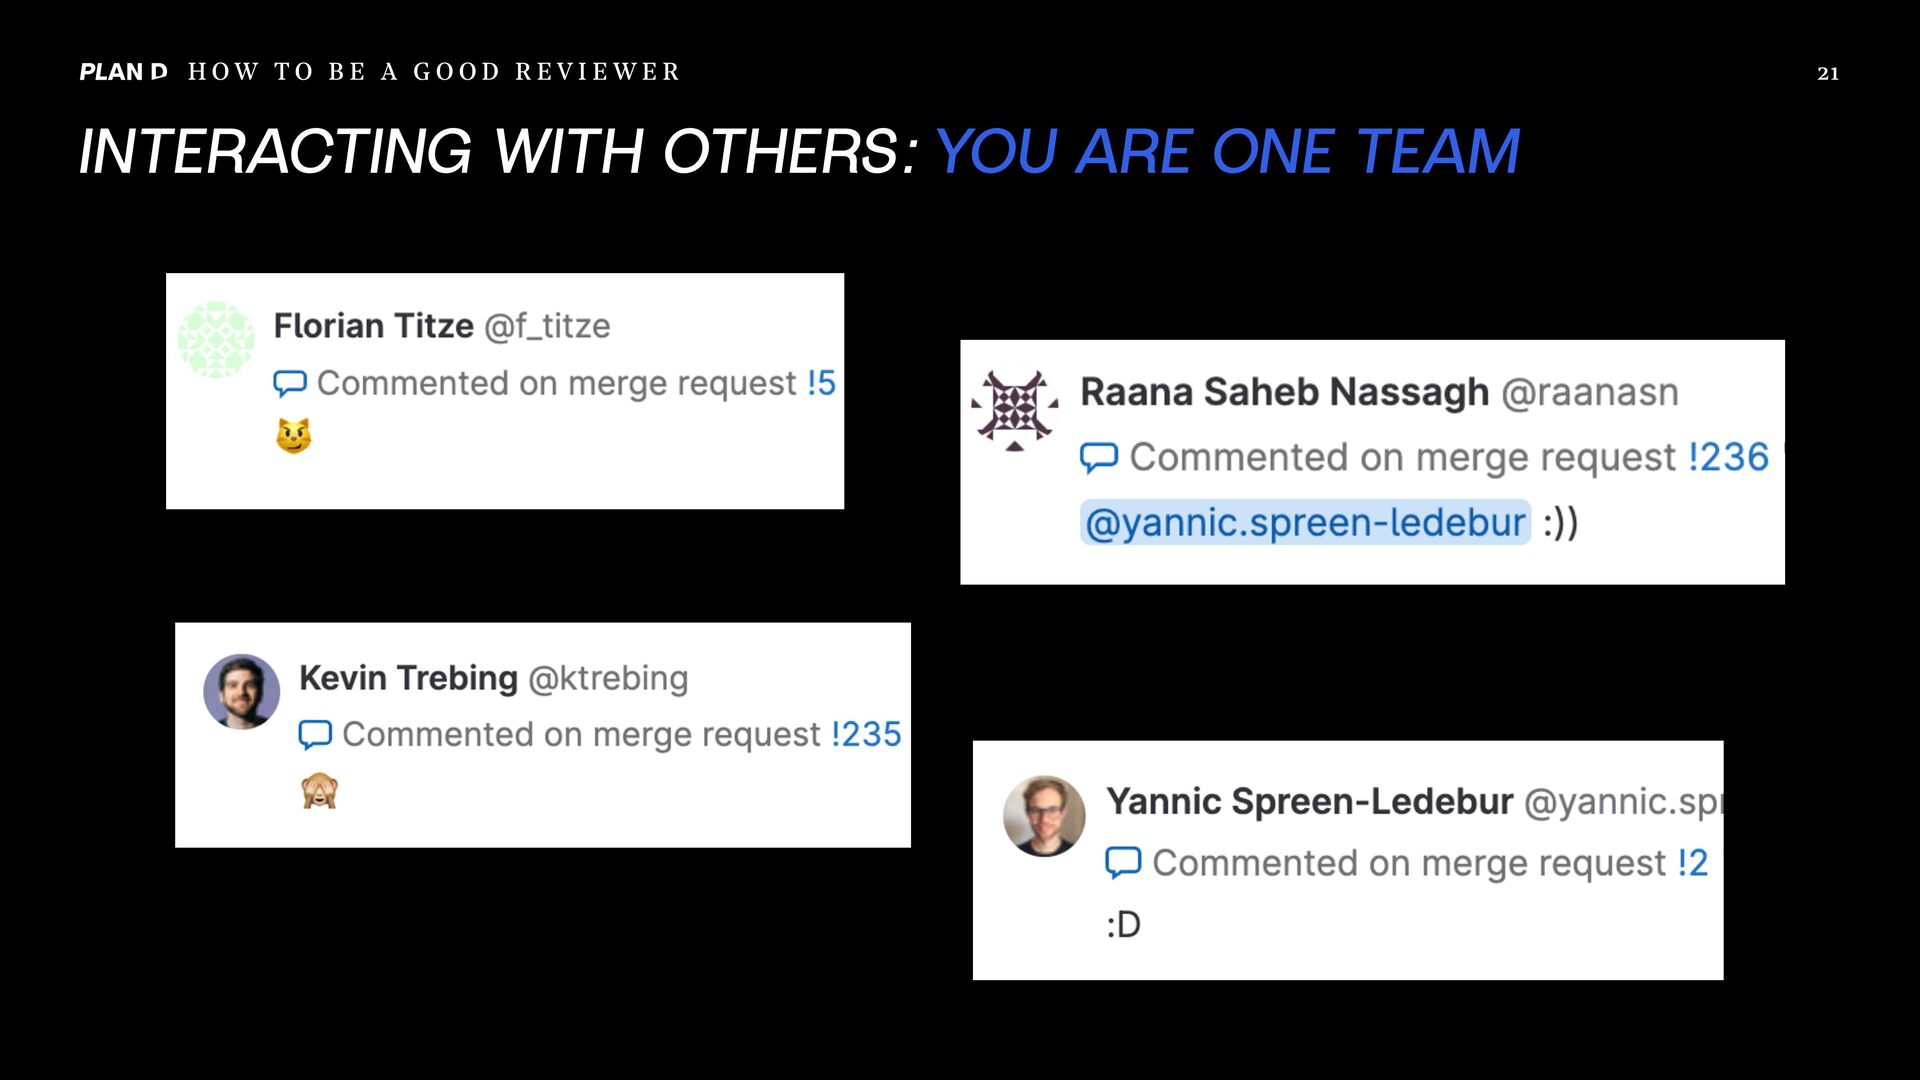The width and height of the screenshot is (1920, 1080).
Task: Click Yannic Spreen-Ledebur's profile photo
Action: point(1044,816)
